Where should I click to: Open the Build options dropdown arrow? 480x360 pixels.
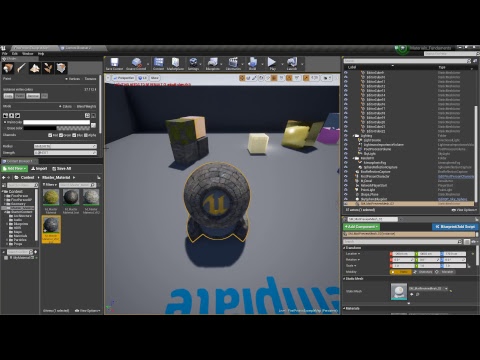tap(263, 64)
